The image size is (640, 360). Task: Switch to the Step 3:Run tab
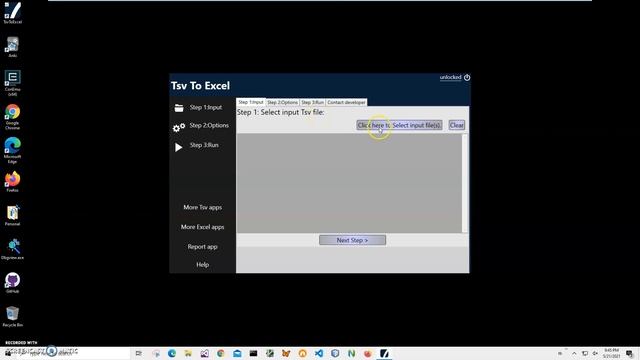pos(313,102)
